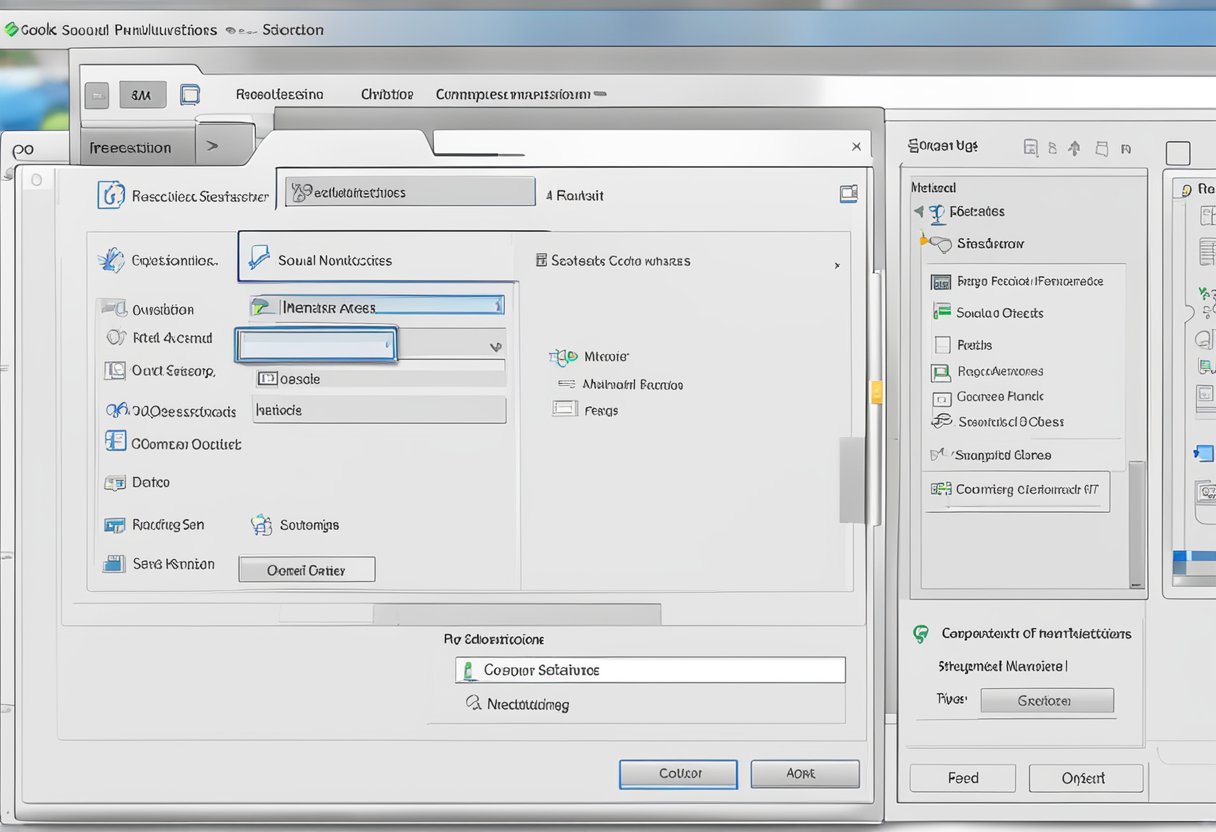Click the up arrow icon in right panel toolbar
The width and height of the screenshot is (1216, 832).
pyautogui.click(x=1074, y=148)
